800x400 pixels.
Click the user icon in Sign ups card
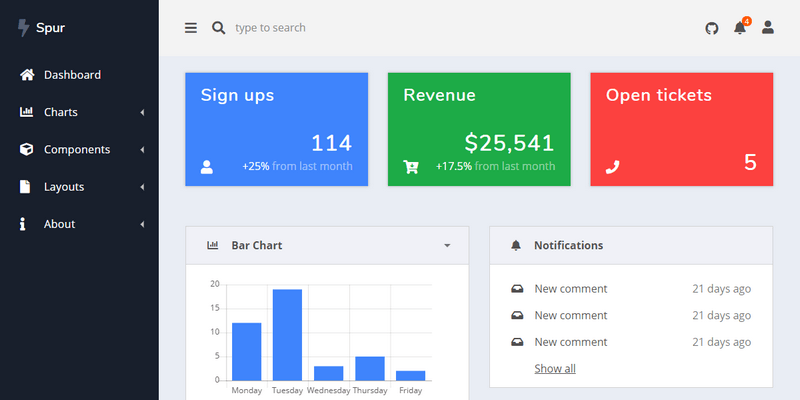pos(207,167)
